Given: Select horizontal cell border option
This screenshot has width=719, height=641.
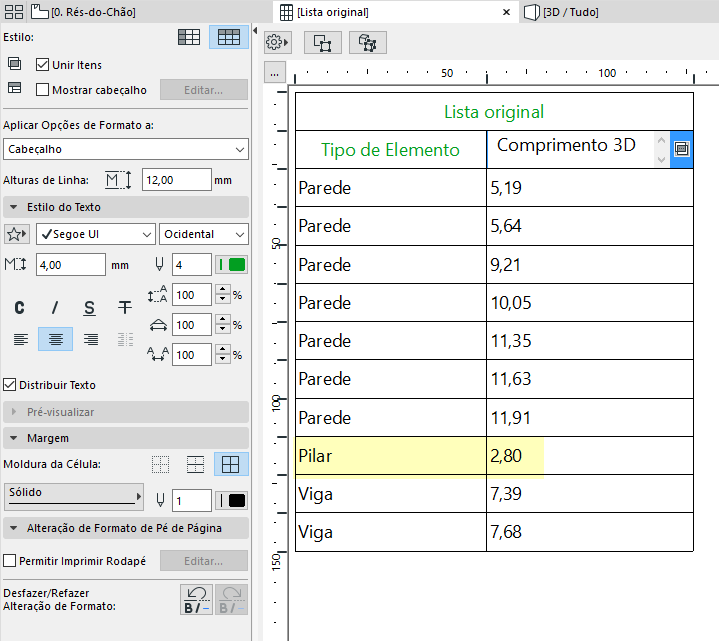Looking at the screenshot, I should coord(196,464).
